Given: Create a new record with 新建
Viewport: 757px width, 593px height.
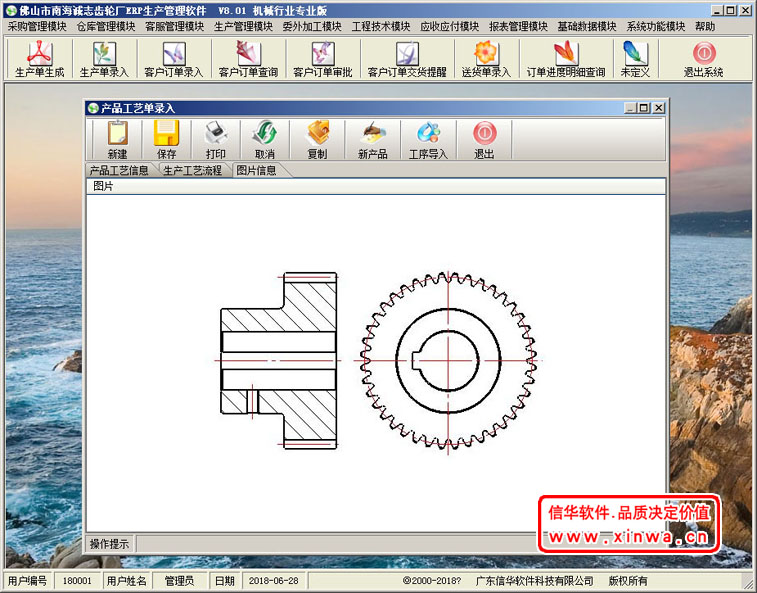Looking at the screenshot, I should coord(117,140).
